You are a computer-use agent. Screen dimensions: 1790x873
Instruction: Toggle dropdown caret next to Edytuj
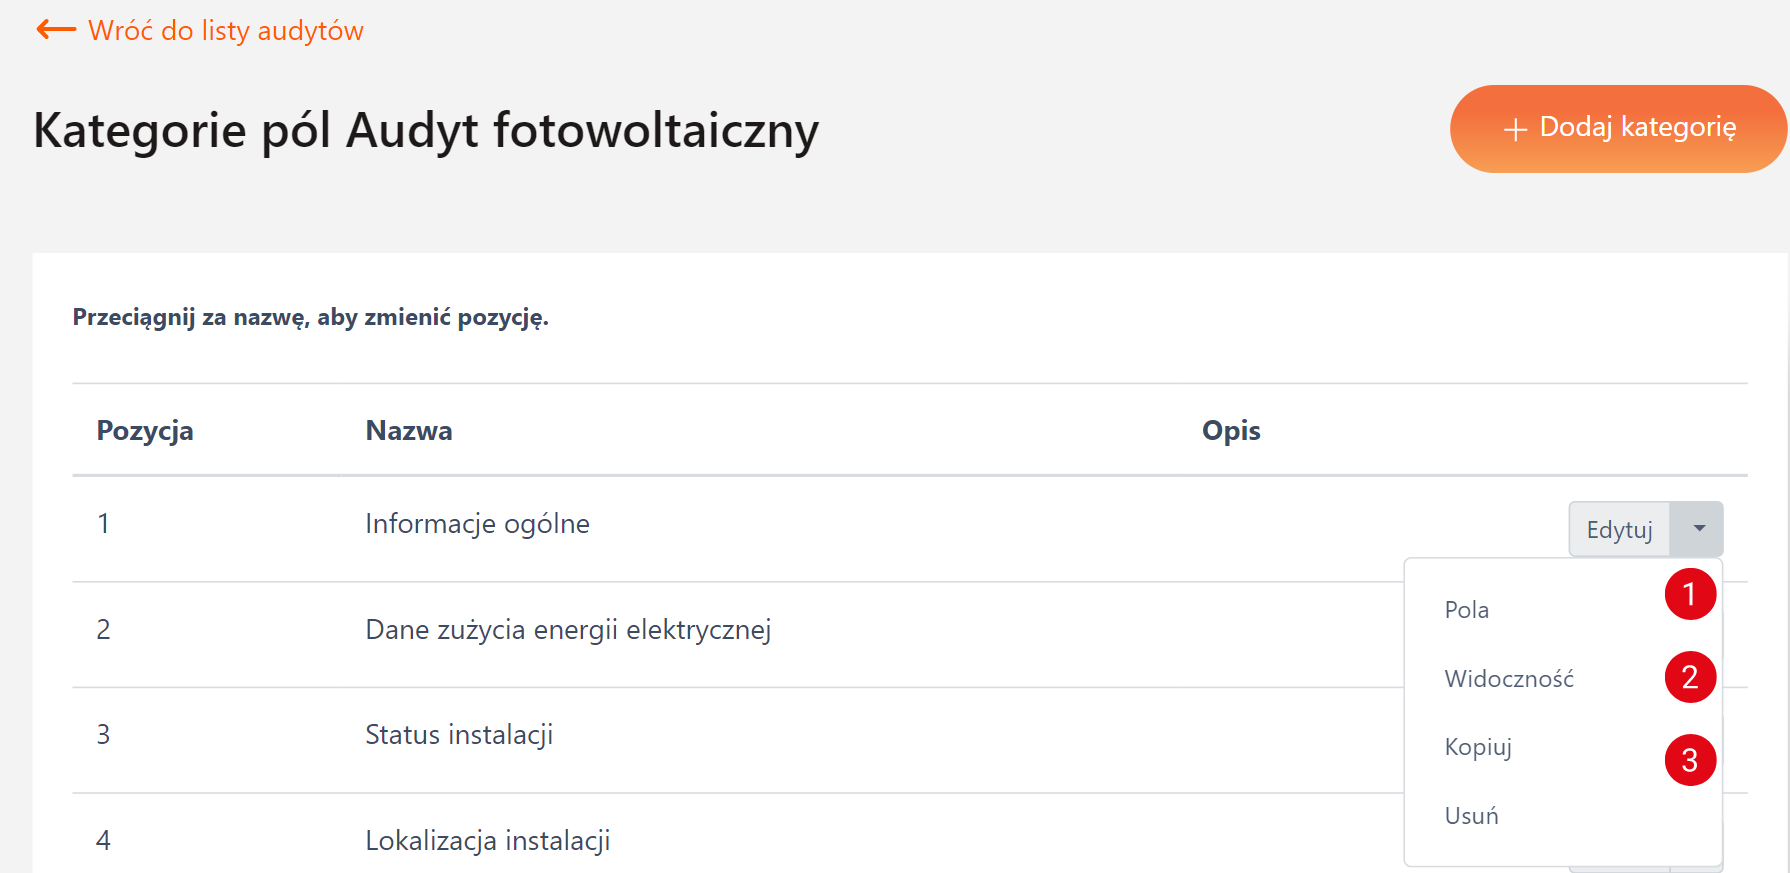point(1698,529)
